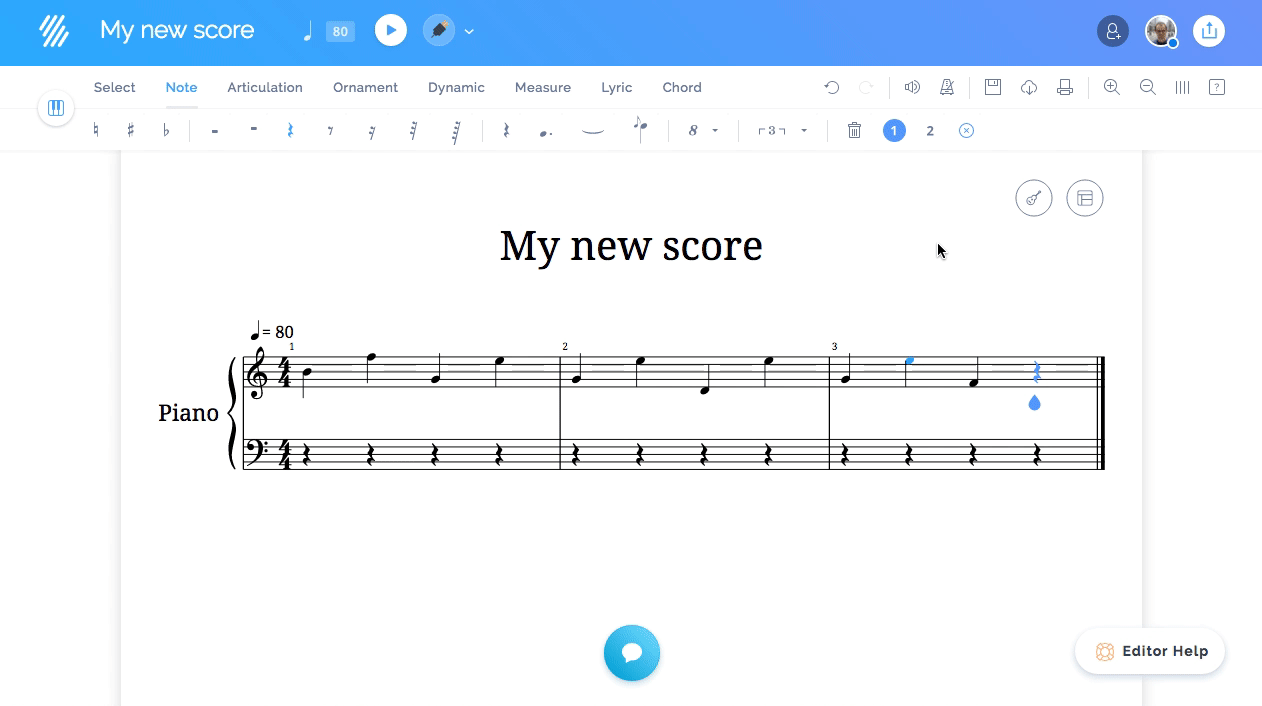Click the cloud download icon
Image resolution: width=1262 pixels, height=706 pixels.
click(1029, 87)
